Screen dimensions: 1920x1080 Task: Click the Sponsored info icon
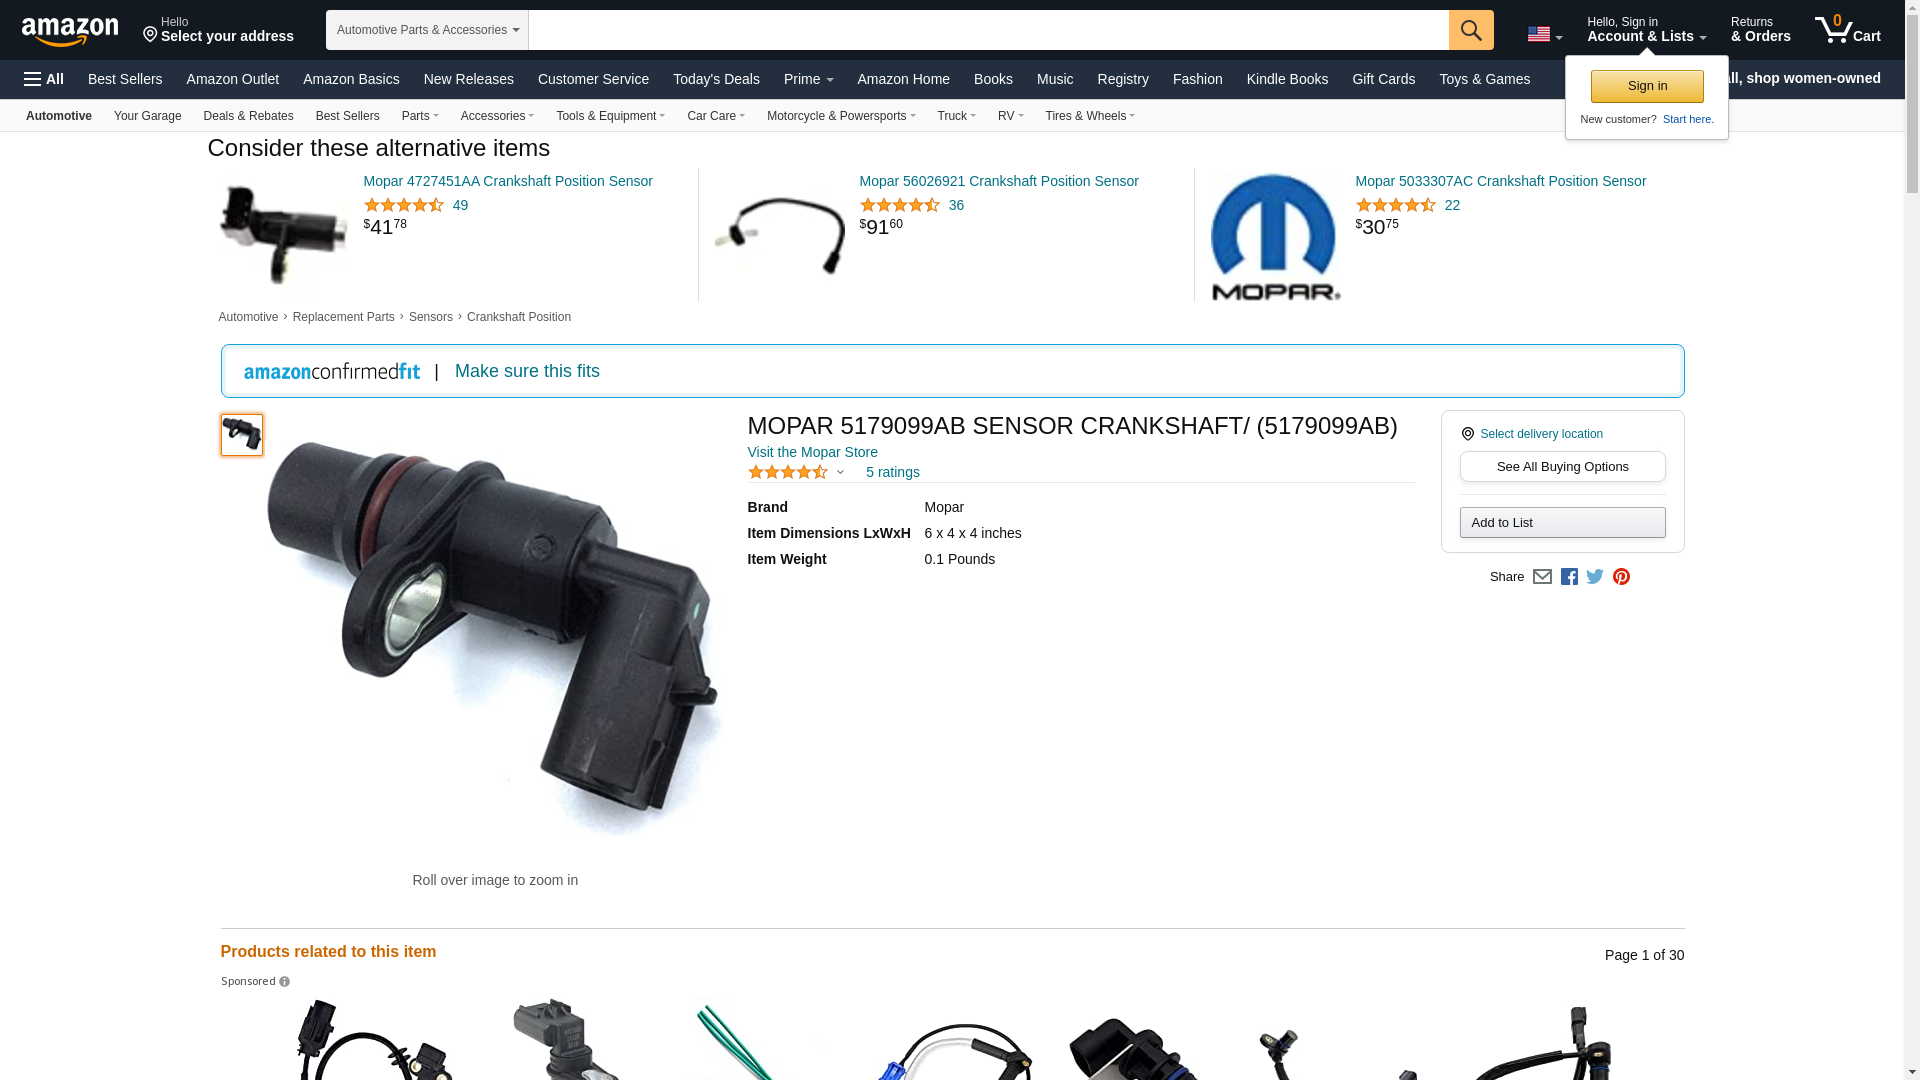tap(284, 982)
